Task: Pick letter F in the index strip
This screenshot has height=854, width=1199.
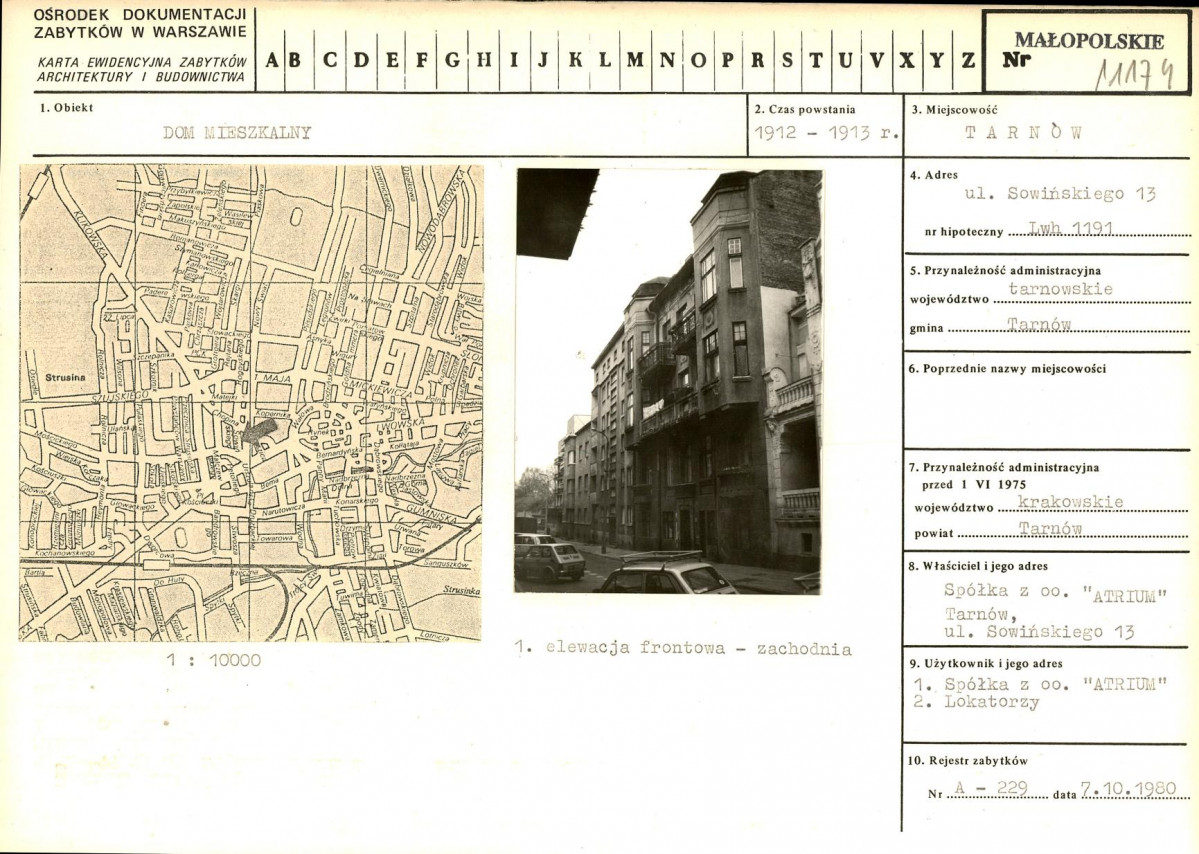Action: tap(421, 60)
